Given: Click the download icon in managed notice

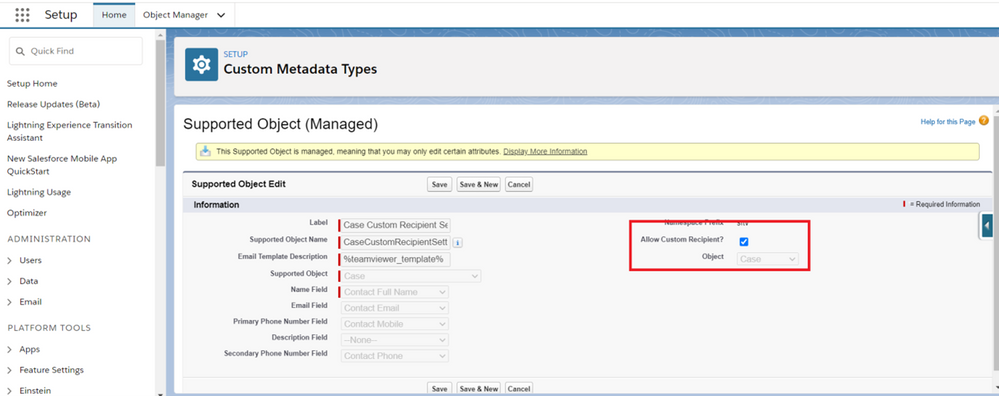Looking at the screenshot, I should (x=205, y=152).
